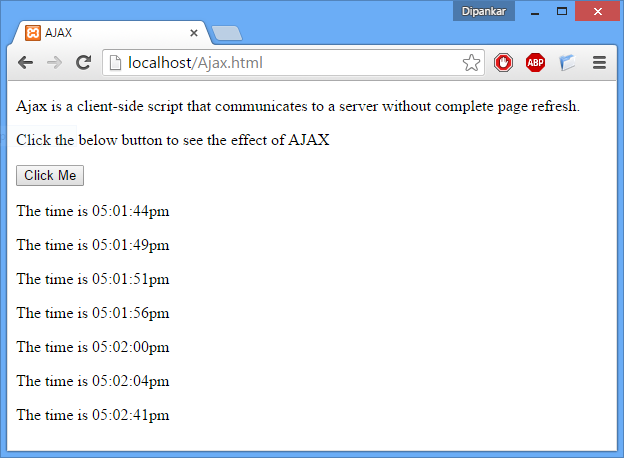Screen dimensions: 624x458
Task: Open the red stop-hand extension icon
Action: [503, 62]
